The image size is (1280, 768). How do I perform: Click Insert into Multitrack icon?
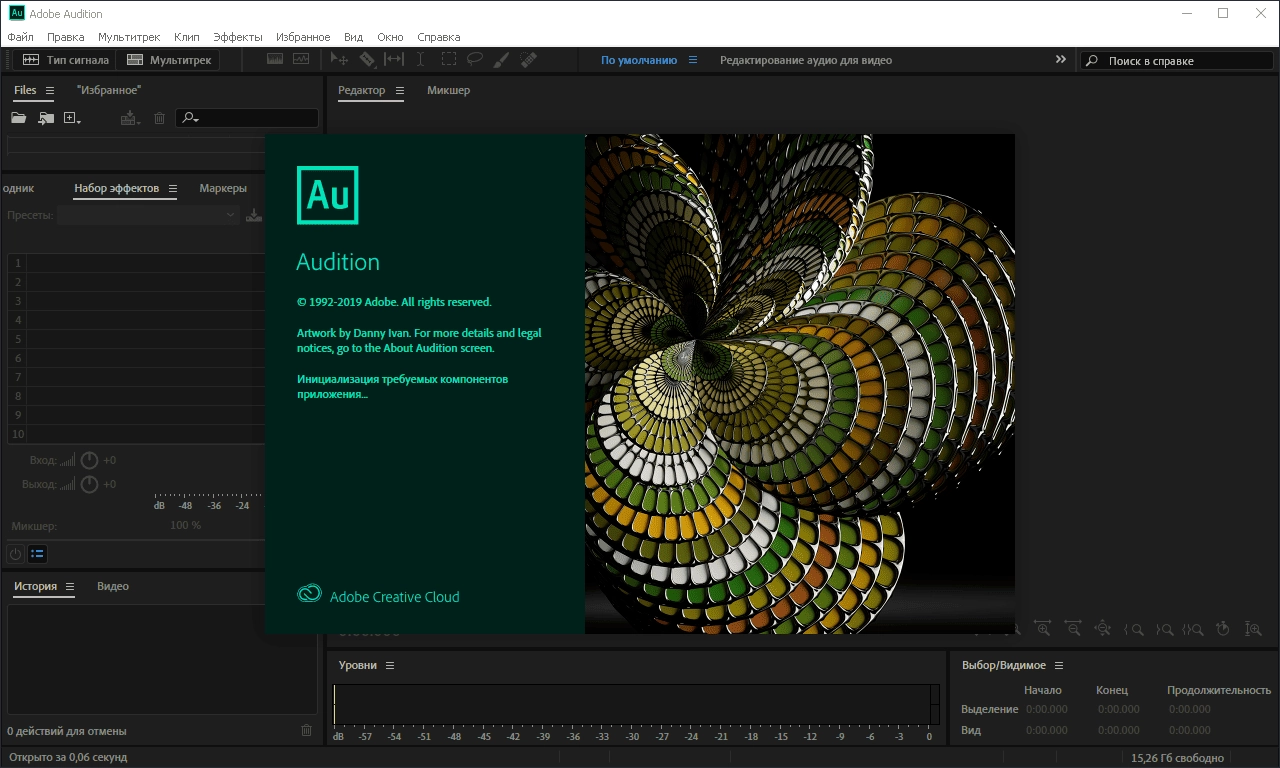130,118
